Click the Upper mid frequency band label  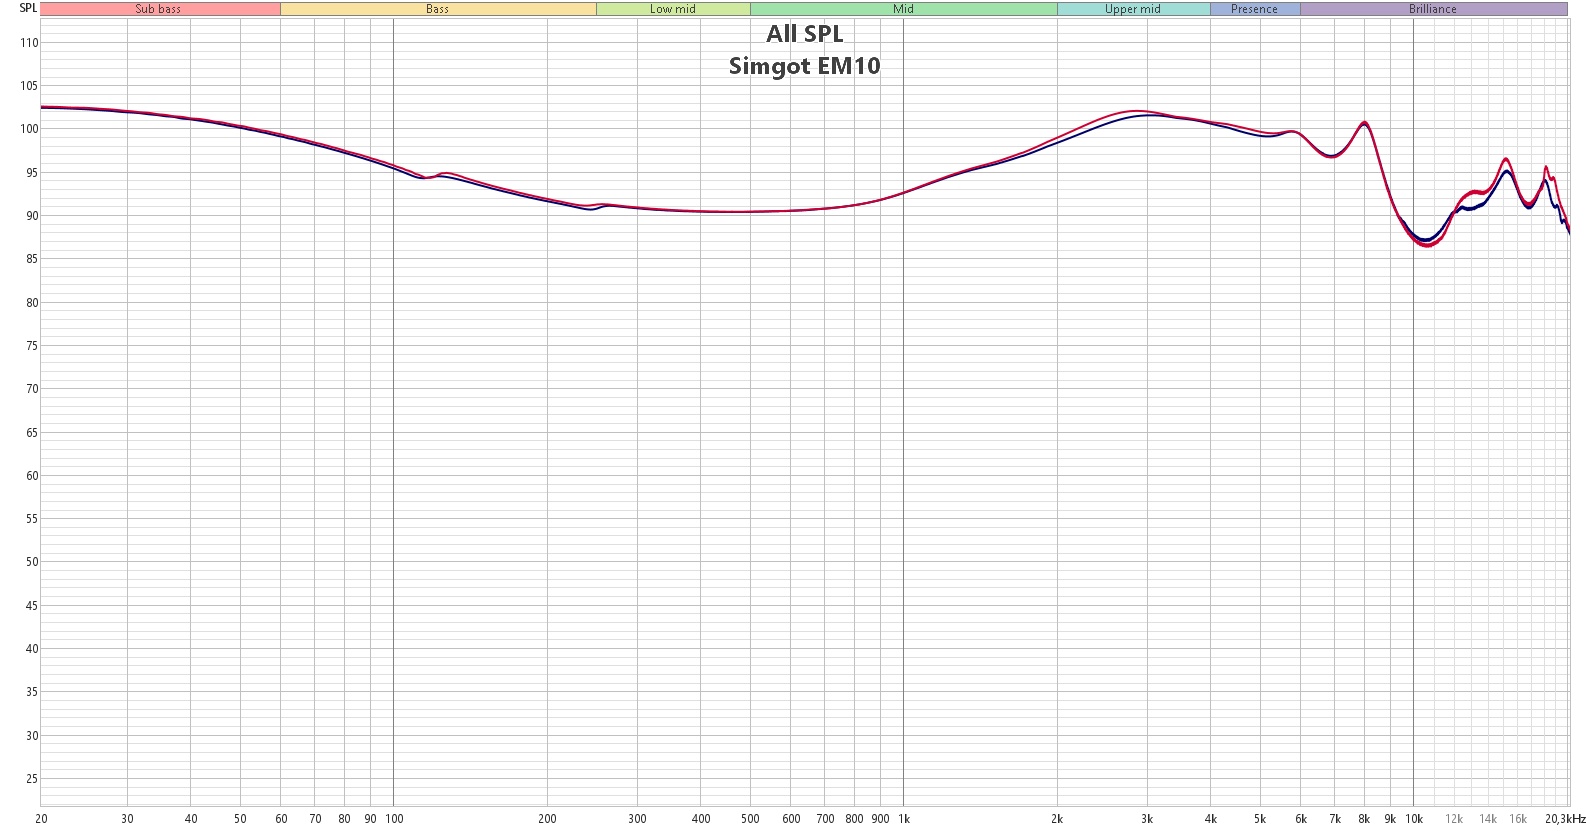(1133, 9)
